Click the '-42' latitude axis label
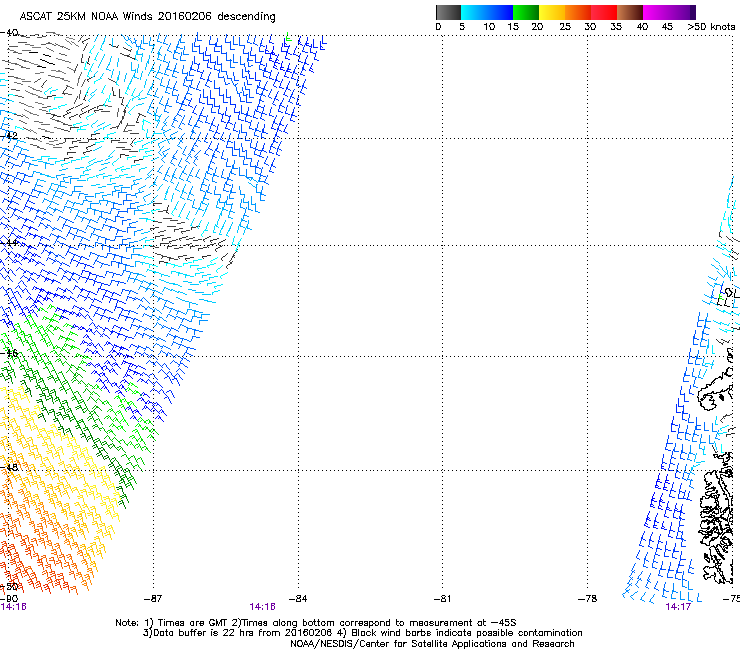 pos(9,135)
